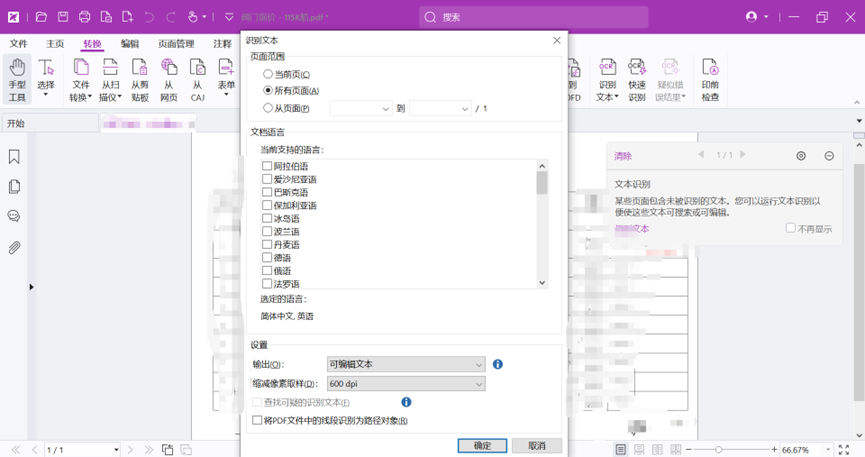Click the Cancel button in dialog

pyautogui.click(x=537, y=446)
